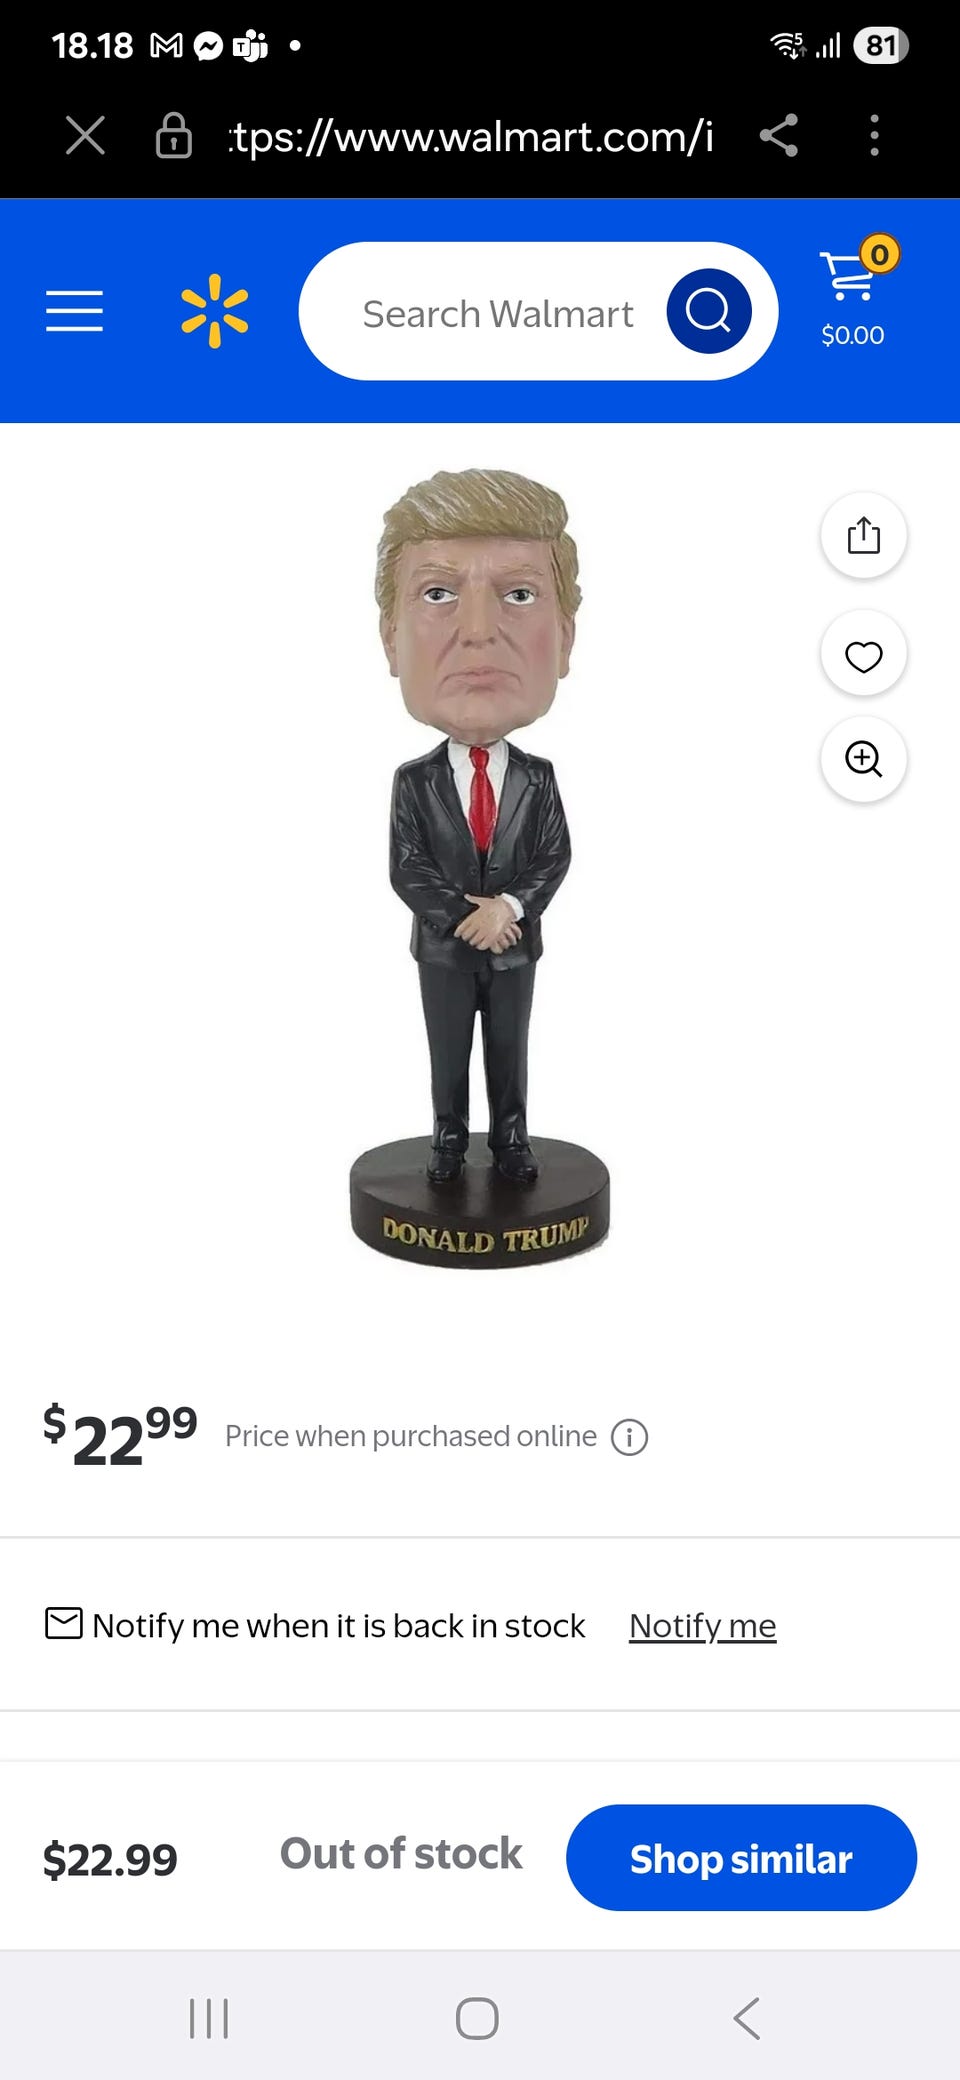Open the Walmart hamburger menu
Image resolution: width=960 pixels, height=2080 pixels.
74,311
